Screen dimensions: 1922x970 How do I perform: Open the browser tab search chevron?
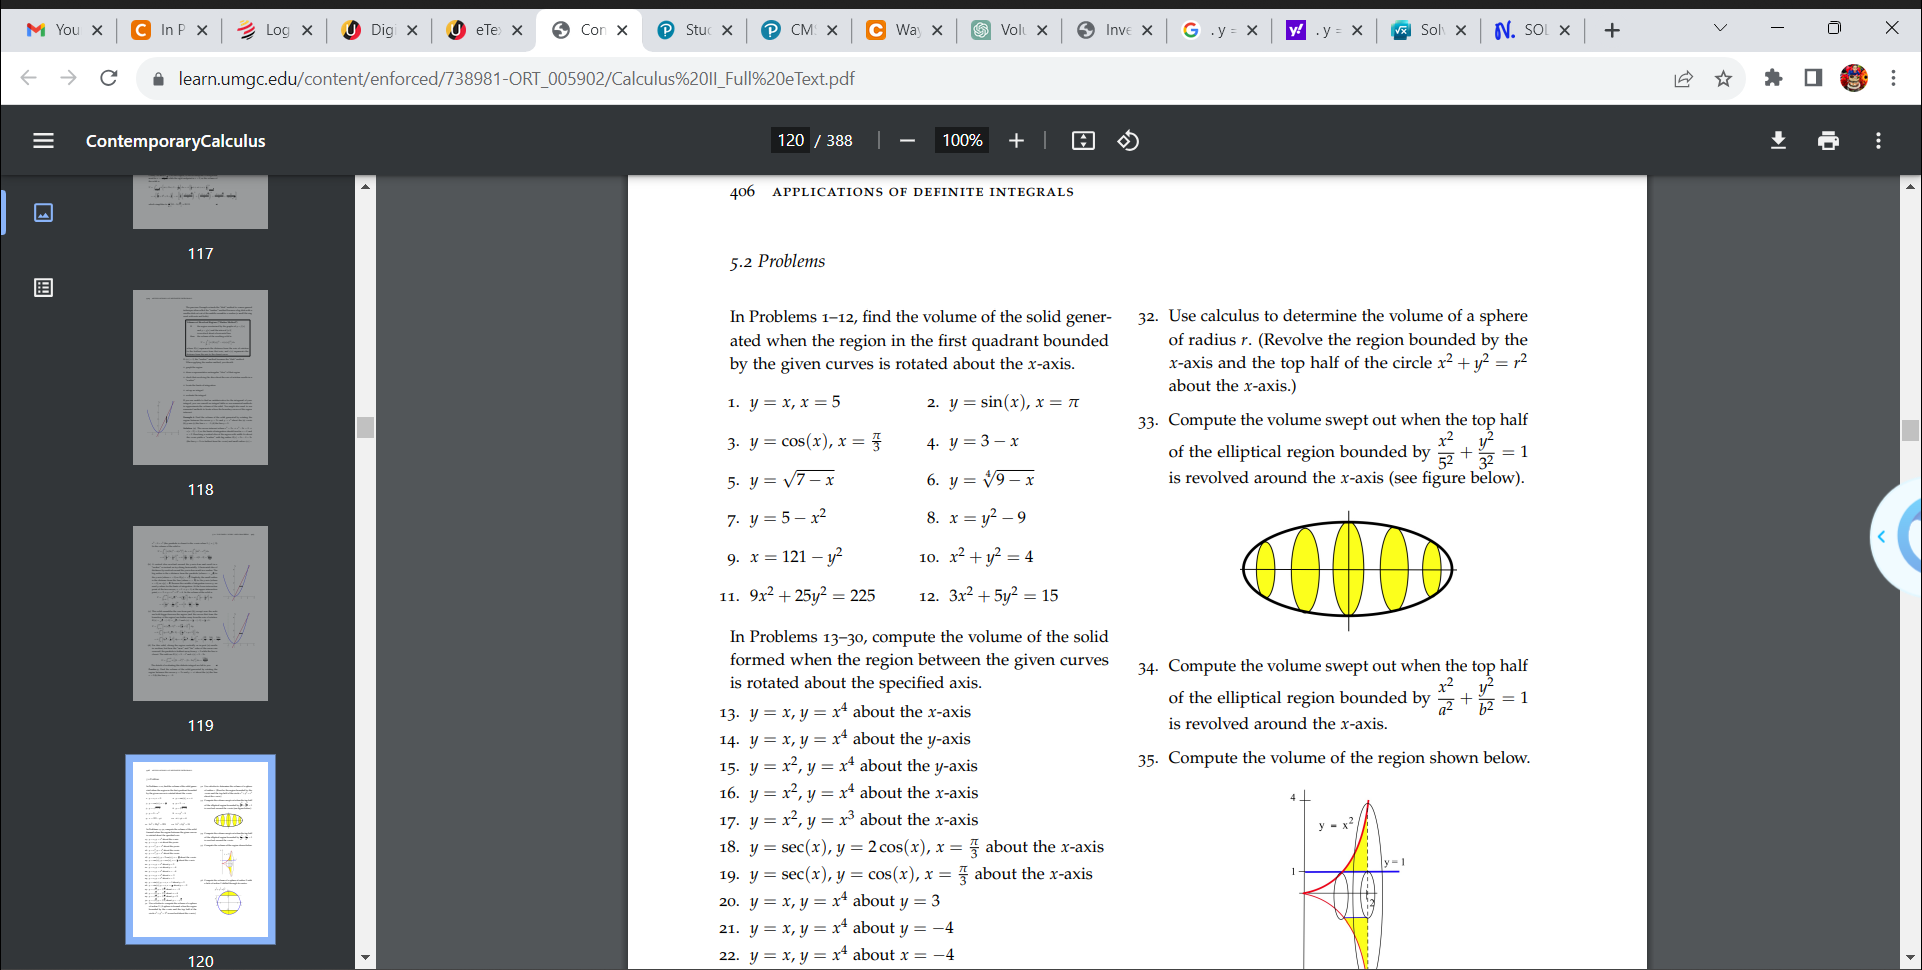1721,29
